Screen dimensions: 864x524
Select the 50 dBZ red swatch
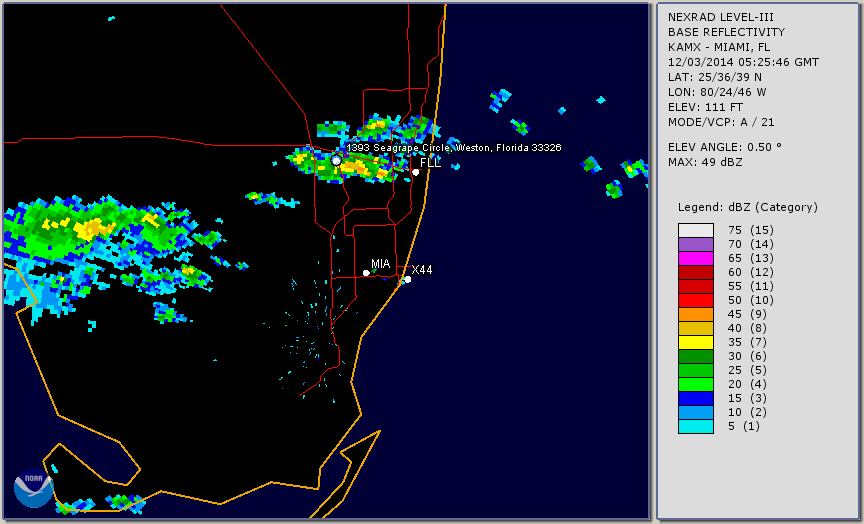696,300
